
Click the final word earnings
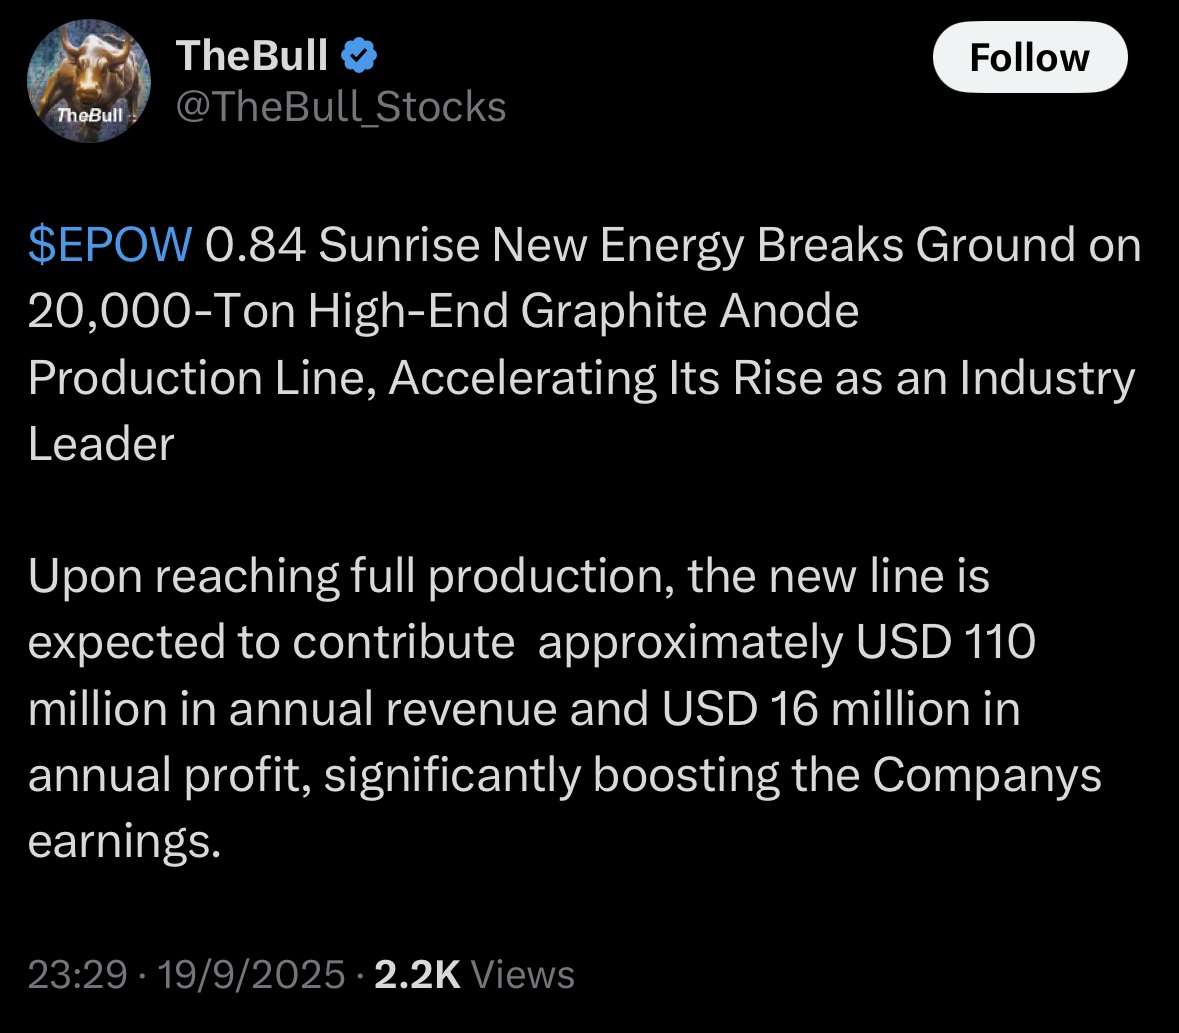tap(123, 841)
